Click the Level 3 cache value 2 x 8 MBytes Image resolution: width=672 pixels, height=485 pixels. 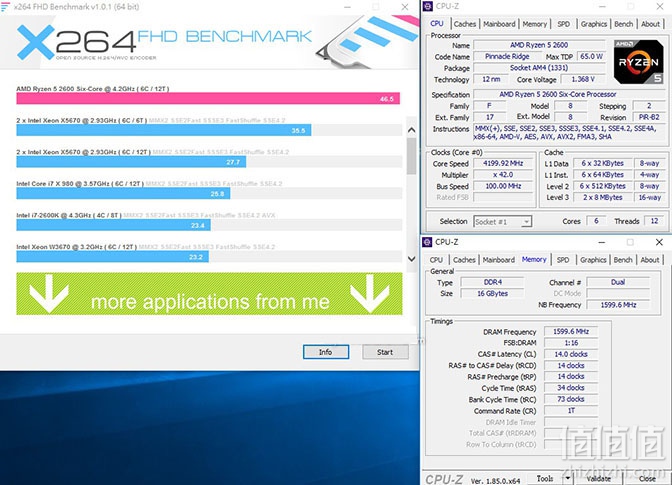(602, 198)
